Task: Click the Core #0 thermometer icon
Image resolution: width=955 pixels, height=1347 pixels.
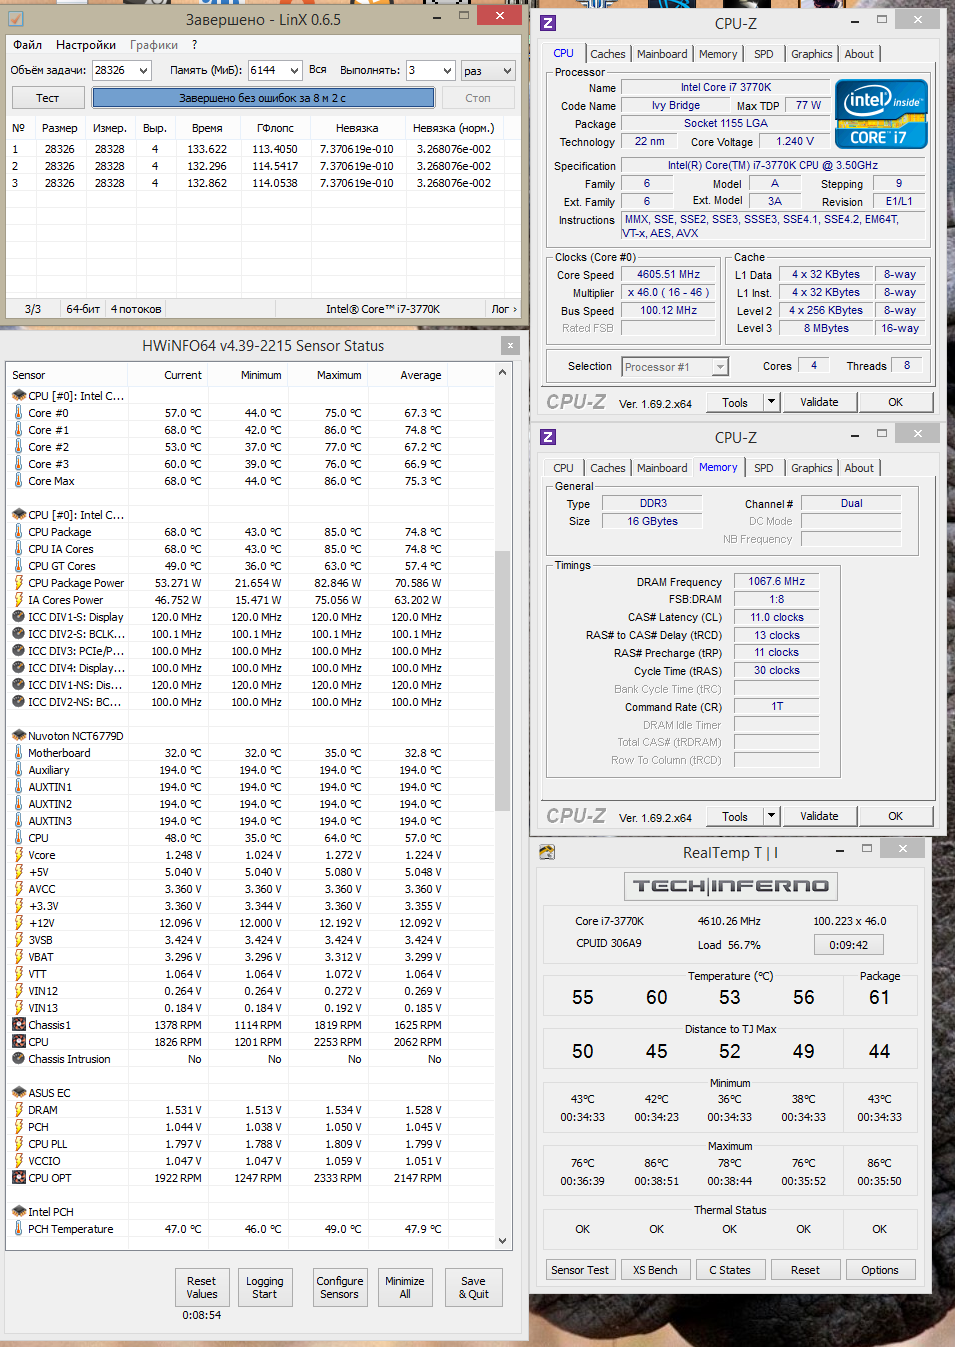Action: click(18, 413)
